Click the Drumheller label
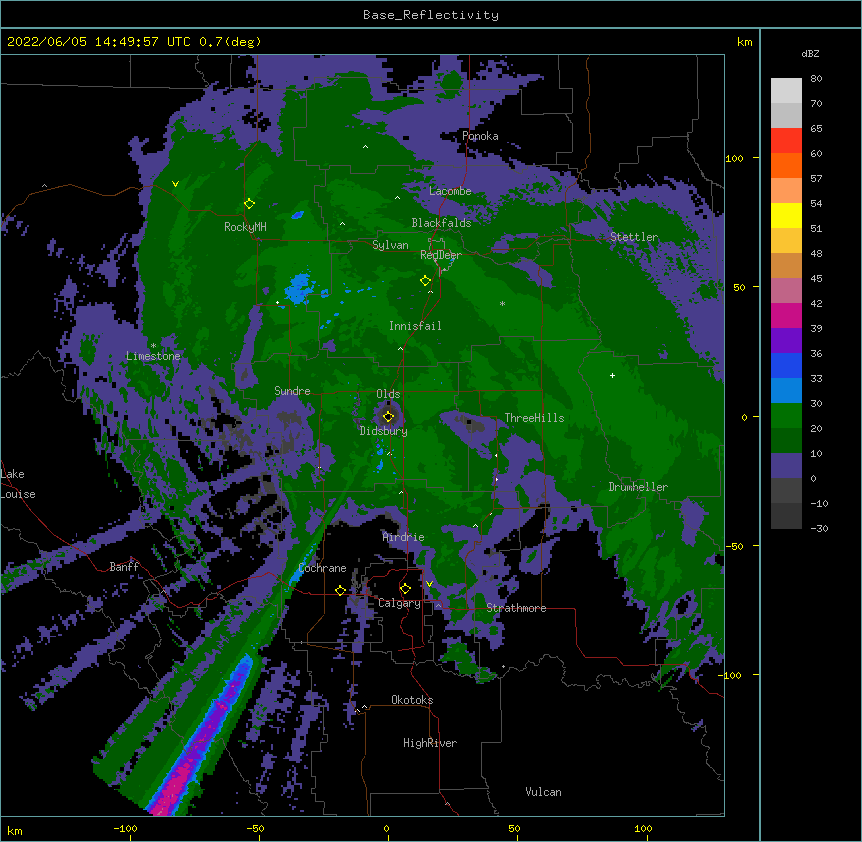 (x=638, y=487)
